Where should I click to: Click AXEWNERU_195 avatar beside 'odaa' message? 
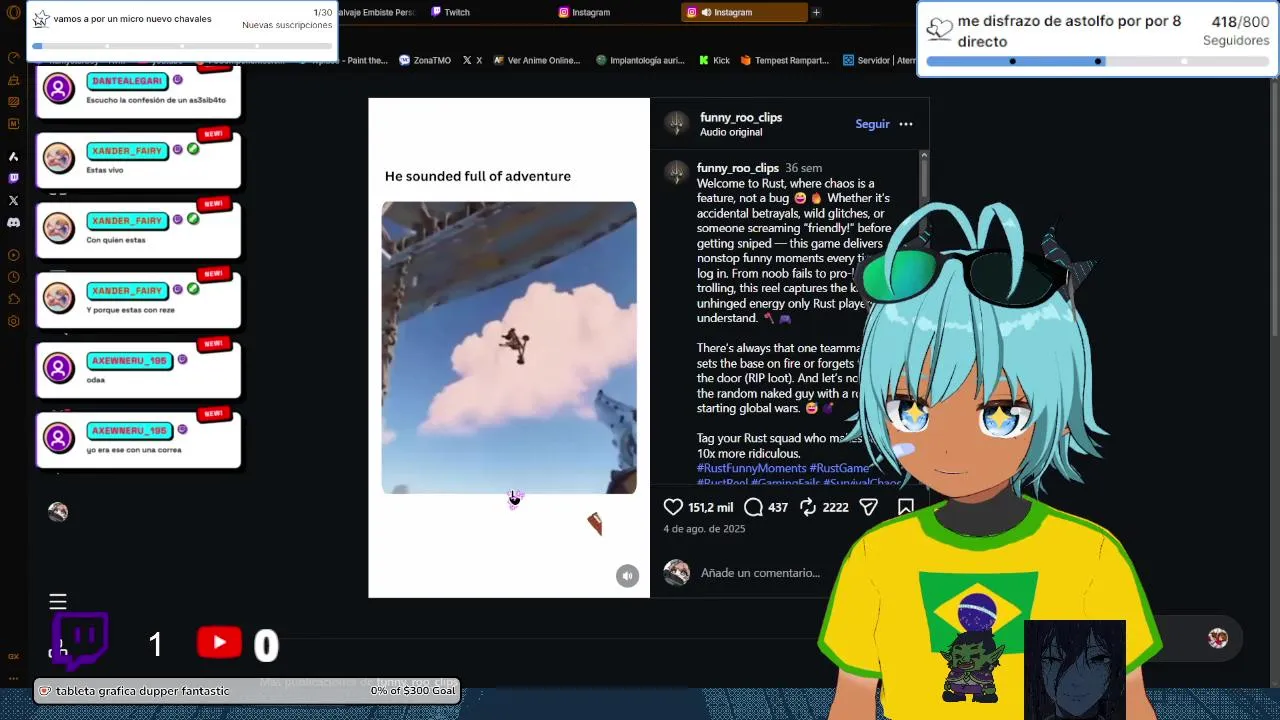point(58,368)
